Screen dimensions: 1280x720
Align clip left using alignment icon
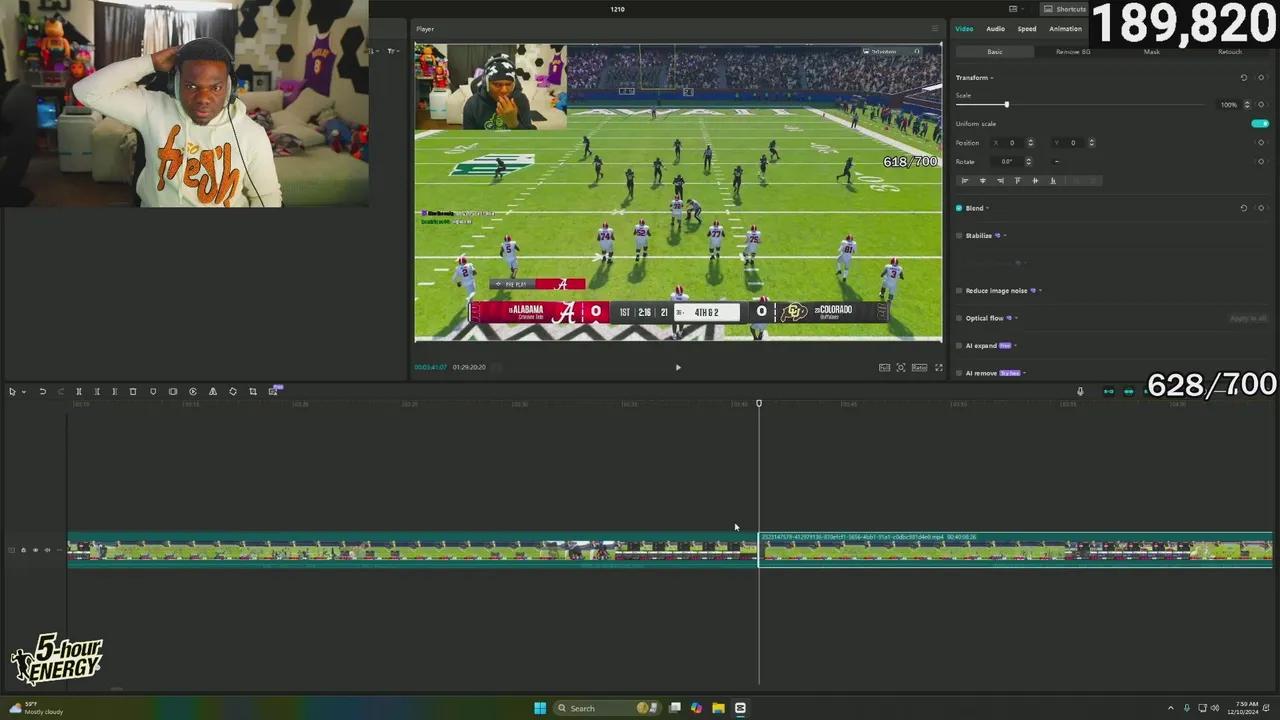965,181
